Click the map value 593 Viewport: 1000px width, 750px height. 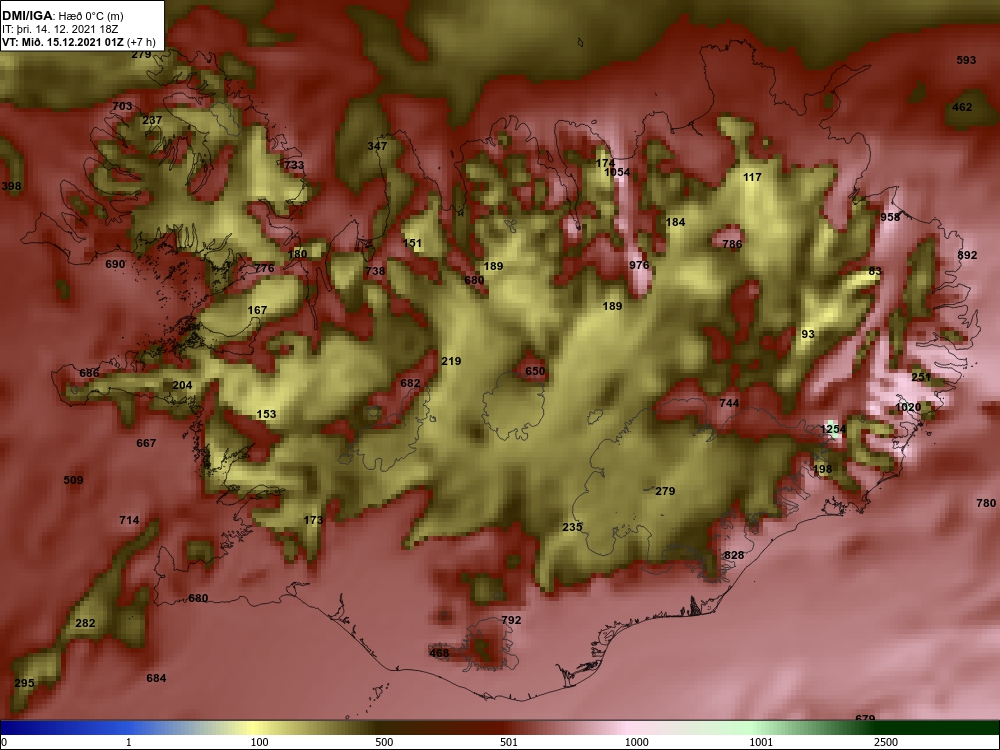click(966, 61)
